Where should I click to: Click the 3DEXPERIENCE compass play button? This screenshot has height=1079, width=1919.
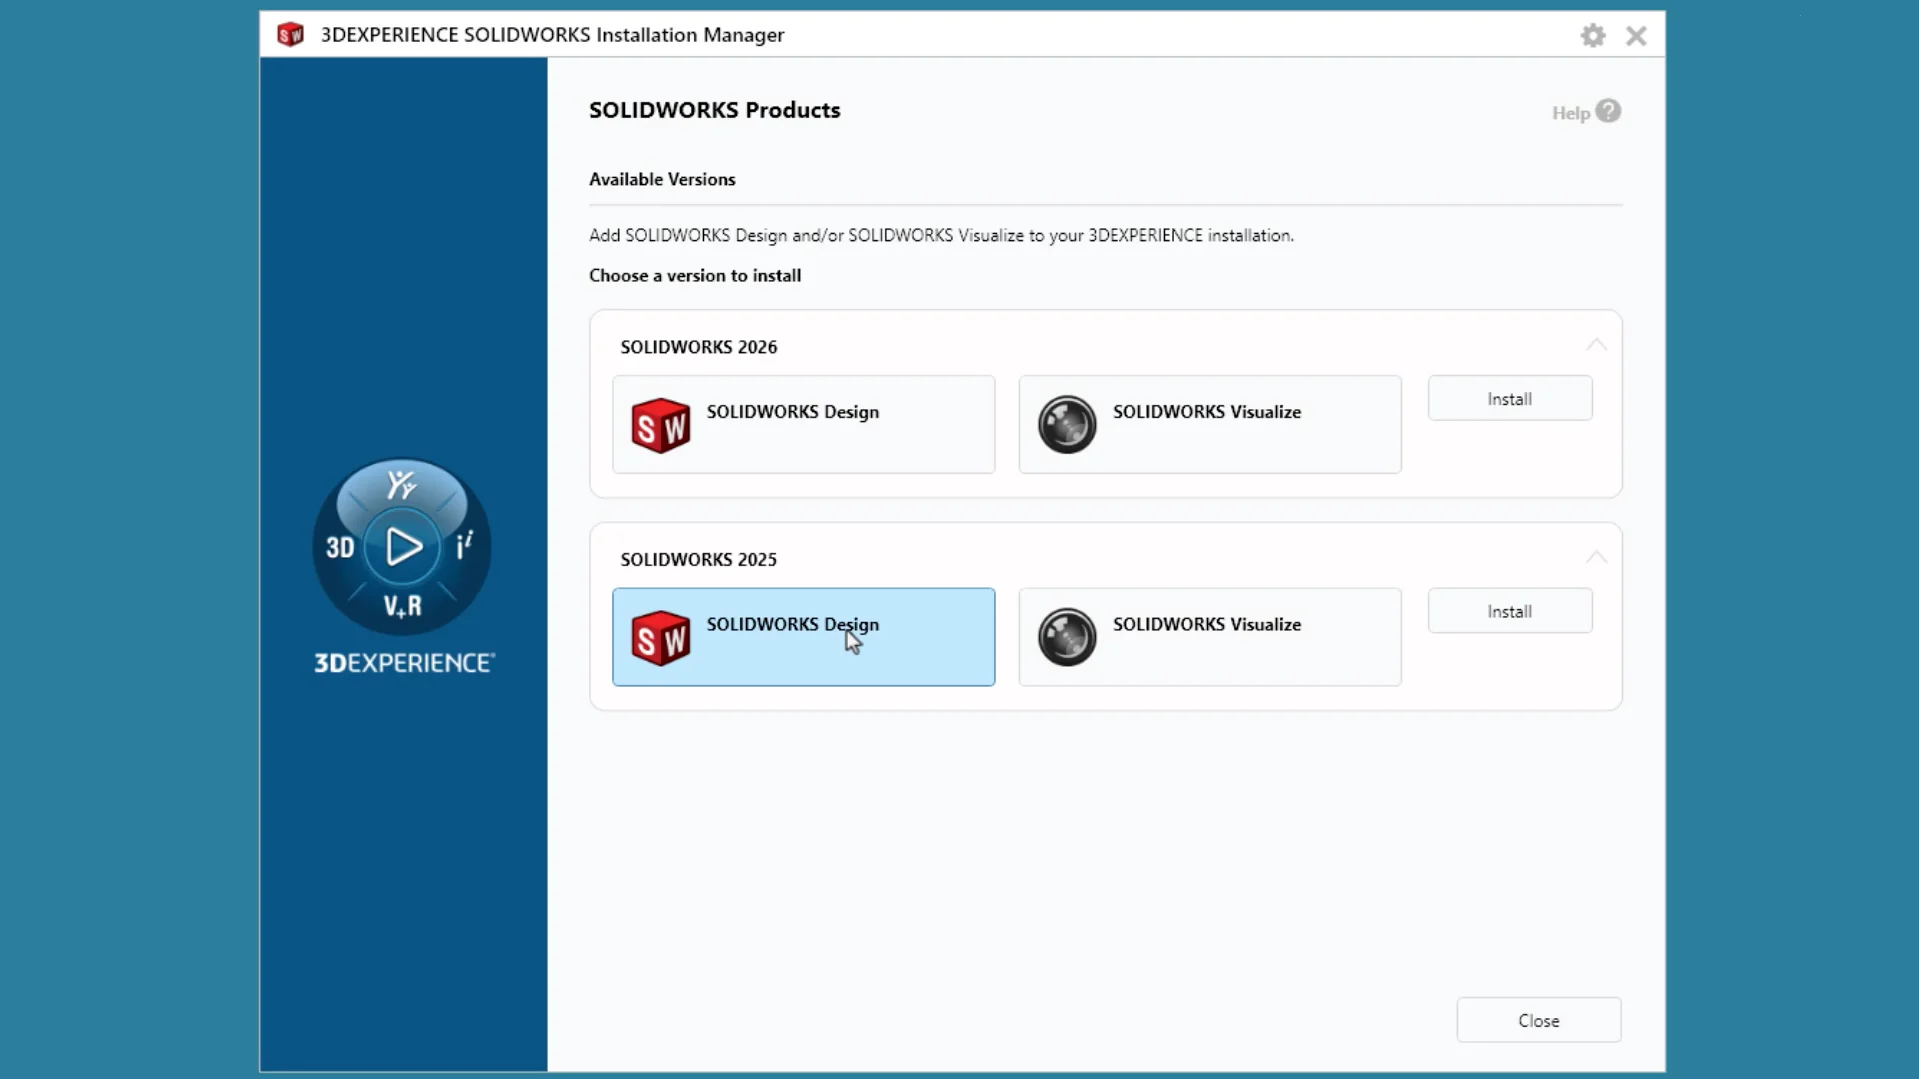[402, 547]
